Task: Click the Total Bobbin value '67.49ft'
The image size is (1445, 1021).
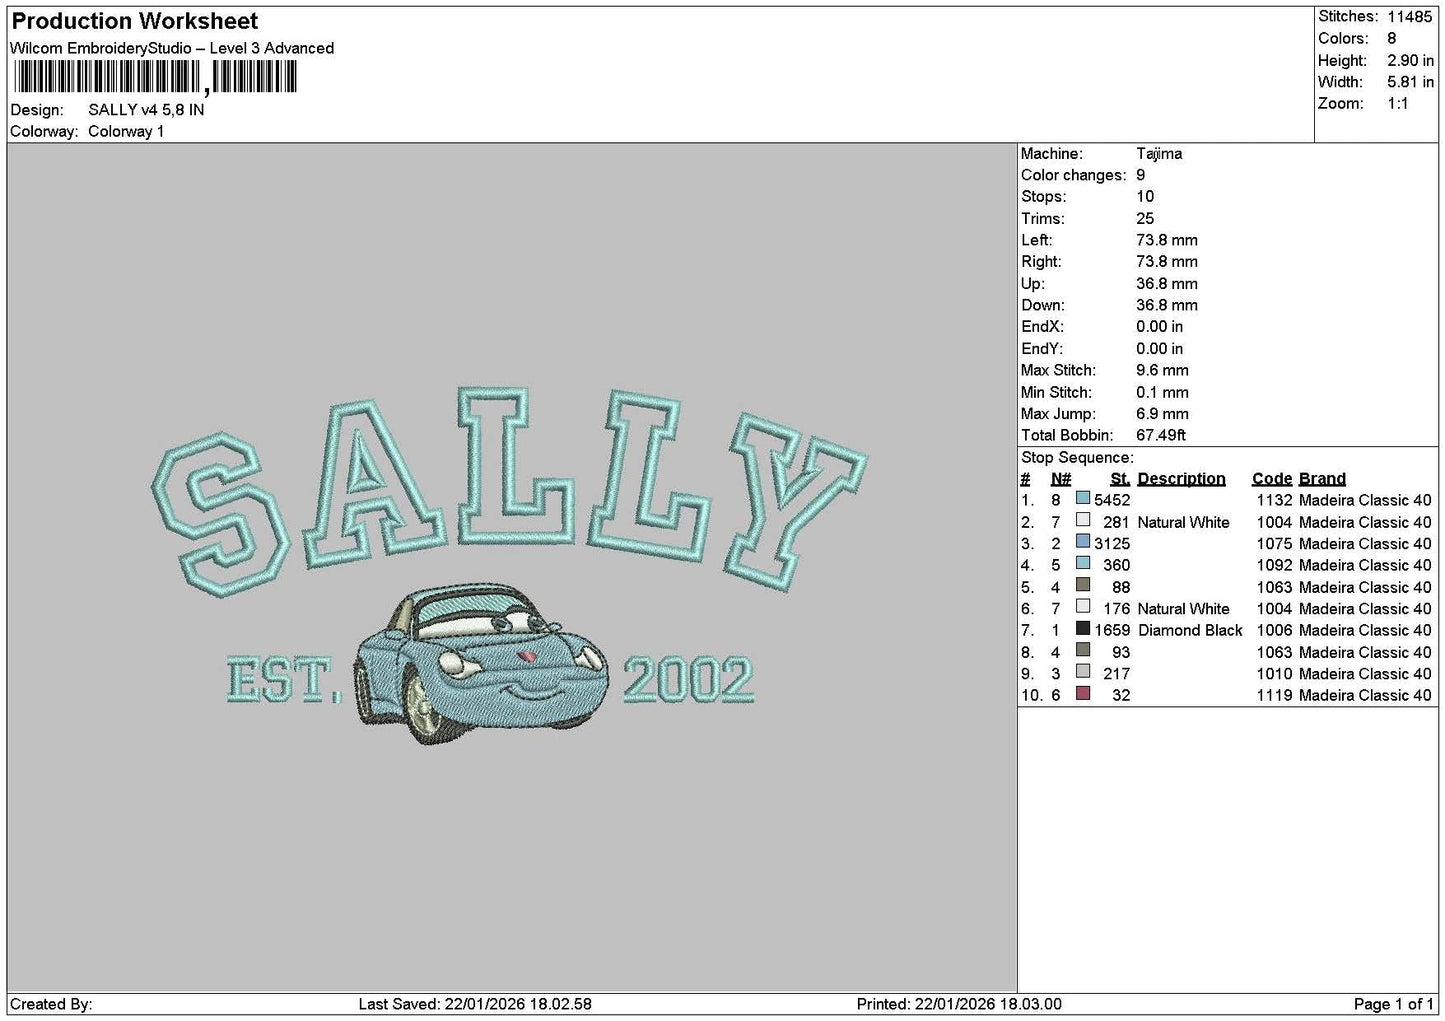Action: coord(1161,436)
